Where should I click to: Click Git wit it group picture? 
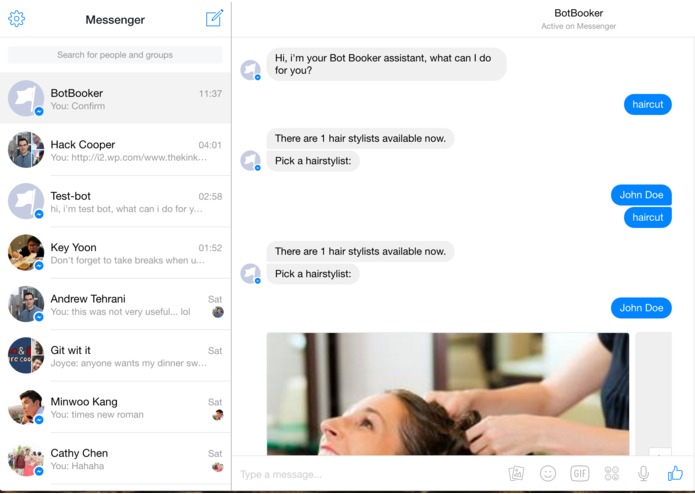tap(26, 355)
